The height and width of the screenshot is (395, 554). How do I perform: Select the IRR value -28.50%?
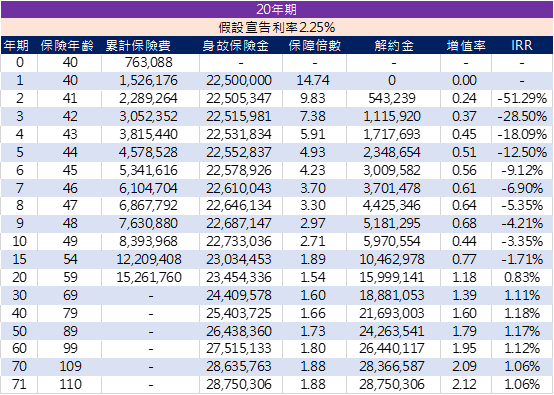[522, 117]
